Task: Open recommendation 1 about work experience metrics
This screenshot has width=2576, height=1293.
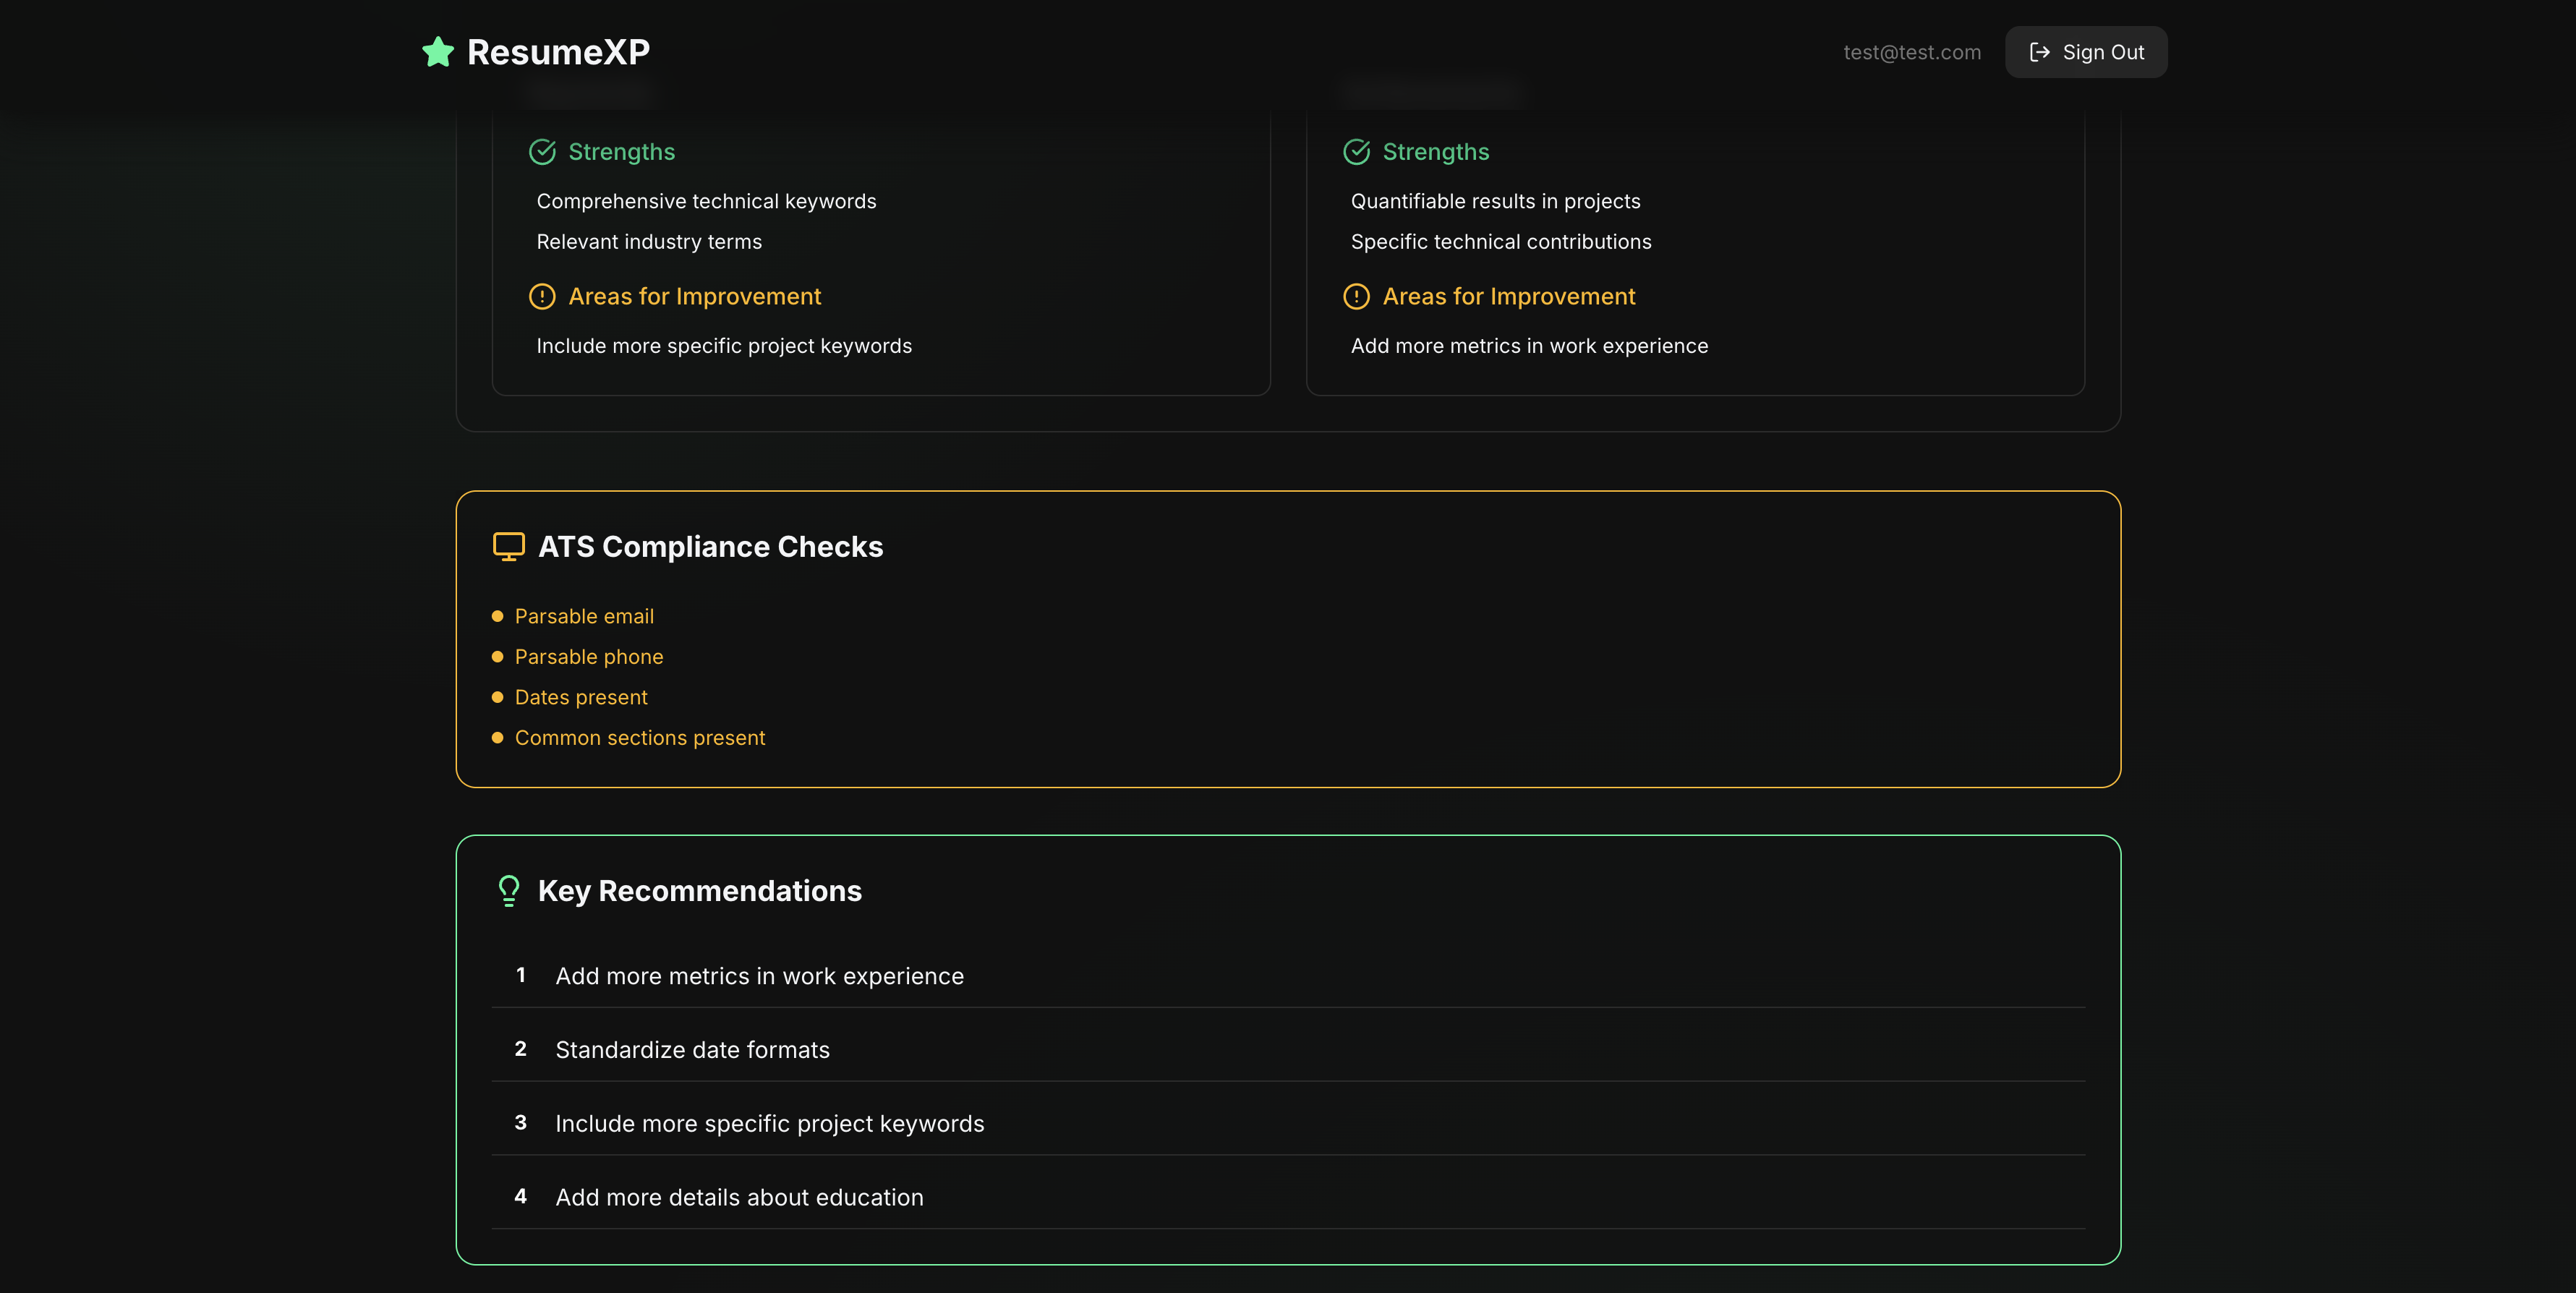Action: coord(759,976)
